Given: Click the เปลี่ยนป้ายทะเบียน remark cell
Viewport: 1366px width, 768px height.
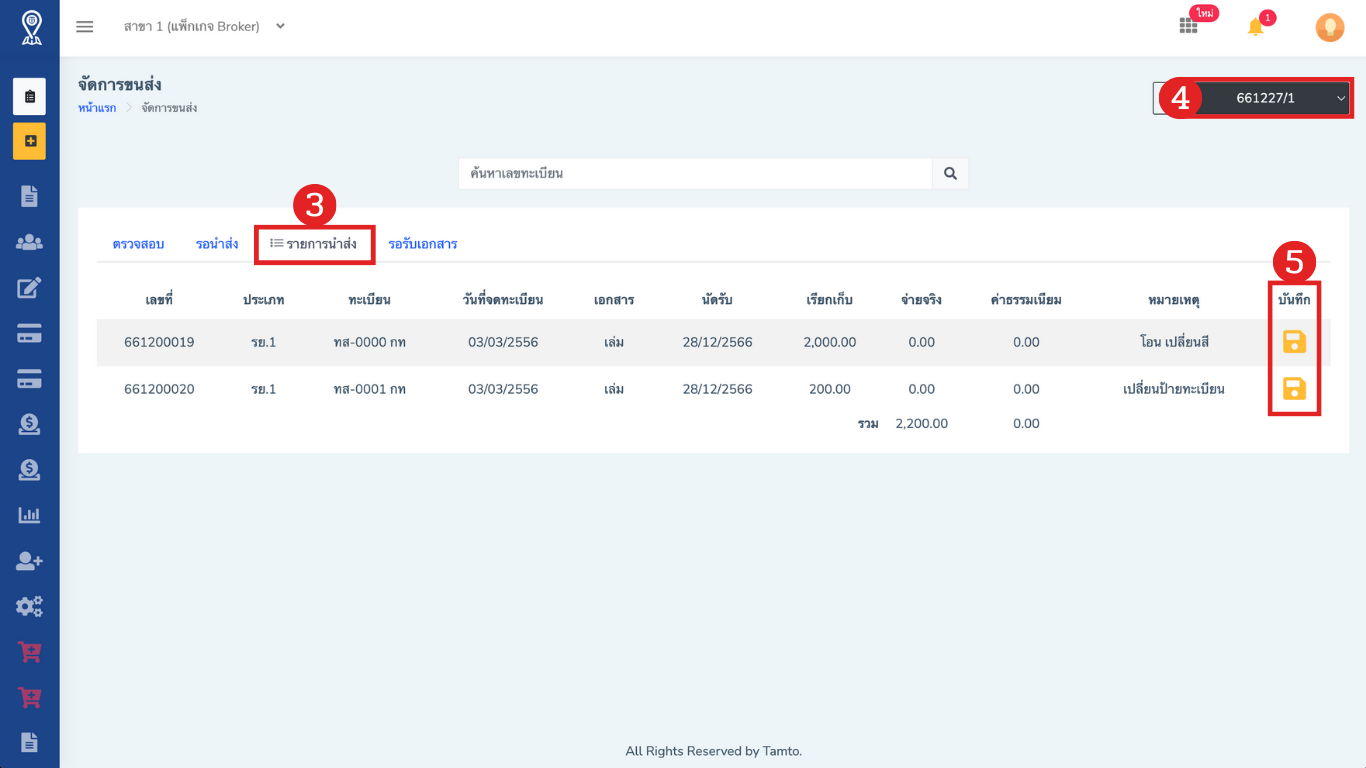Looking at the screenshot, I should click(1174, 389).
